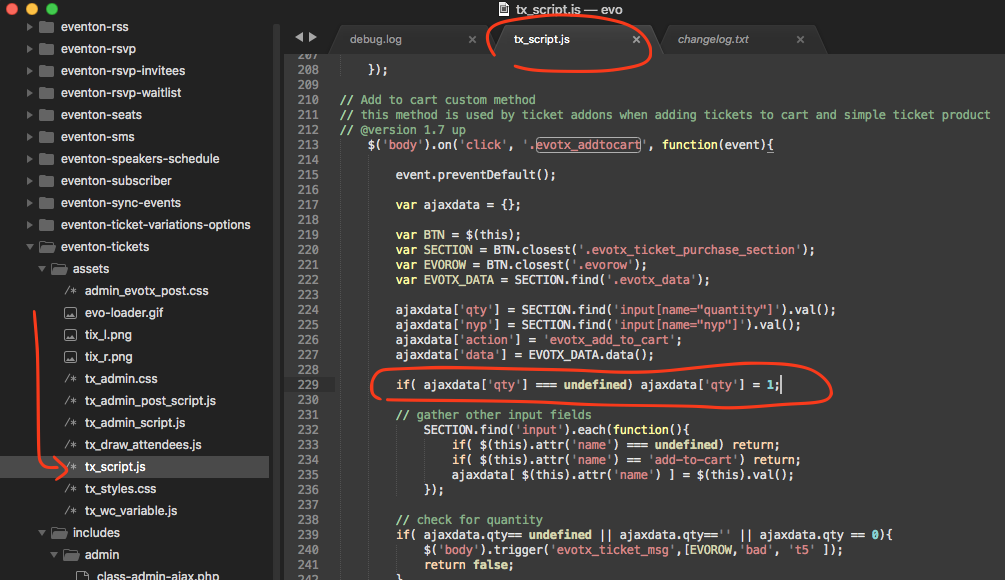Click the tix_l.png image file icon

pos(70,335)
